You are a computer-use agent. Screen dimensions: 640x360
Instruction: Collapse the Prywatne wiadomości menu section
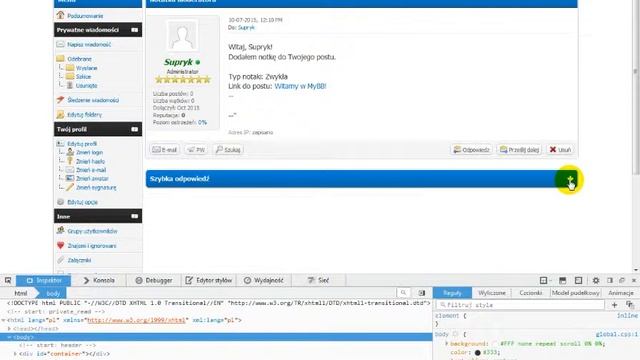coord(134,30)
